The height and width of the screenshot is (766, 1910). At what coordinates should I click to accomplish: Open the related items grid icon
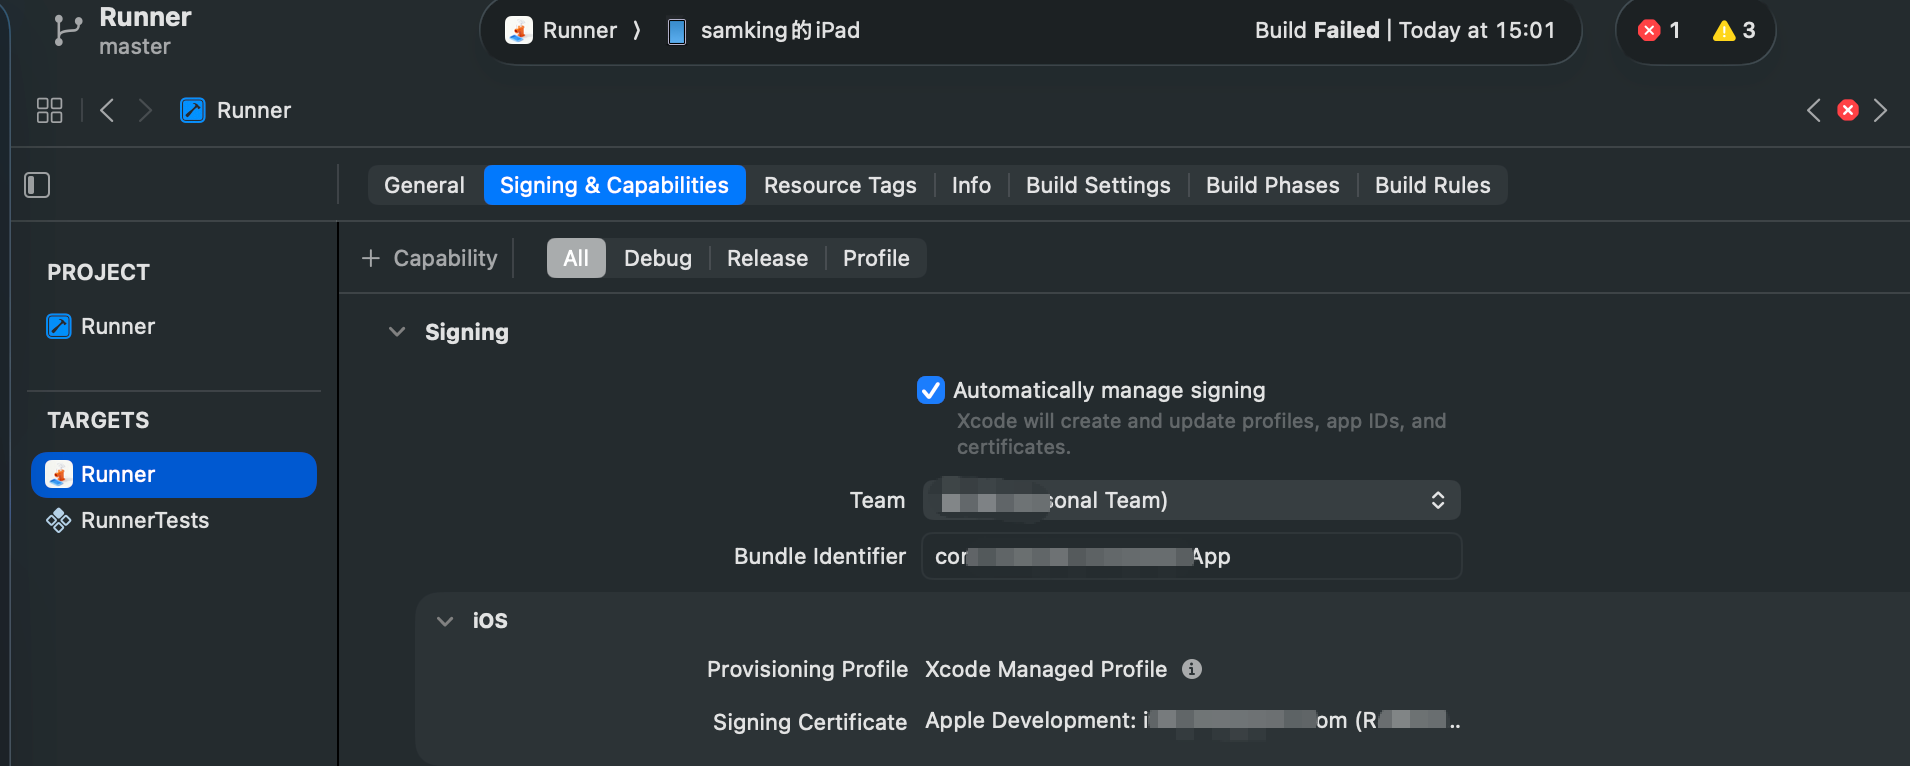(50, 110)
